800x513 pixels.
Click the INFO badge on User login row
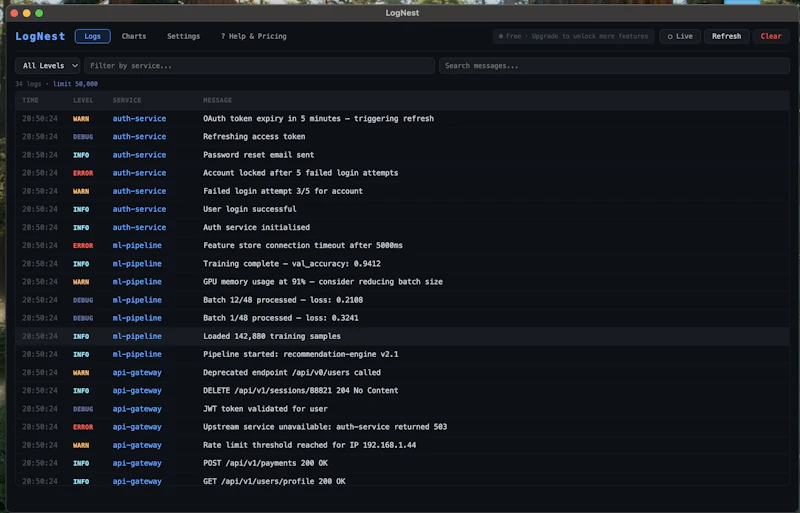click(81, 209)
